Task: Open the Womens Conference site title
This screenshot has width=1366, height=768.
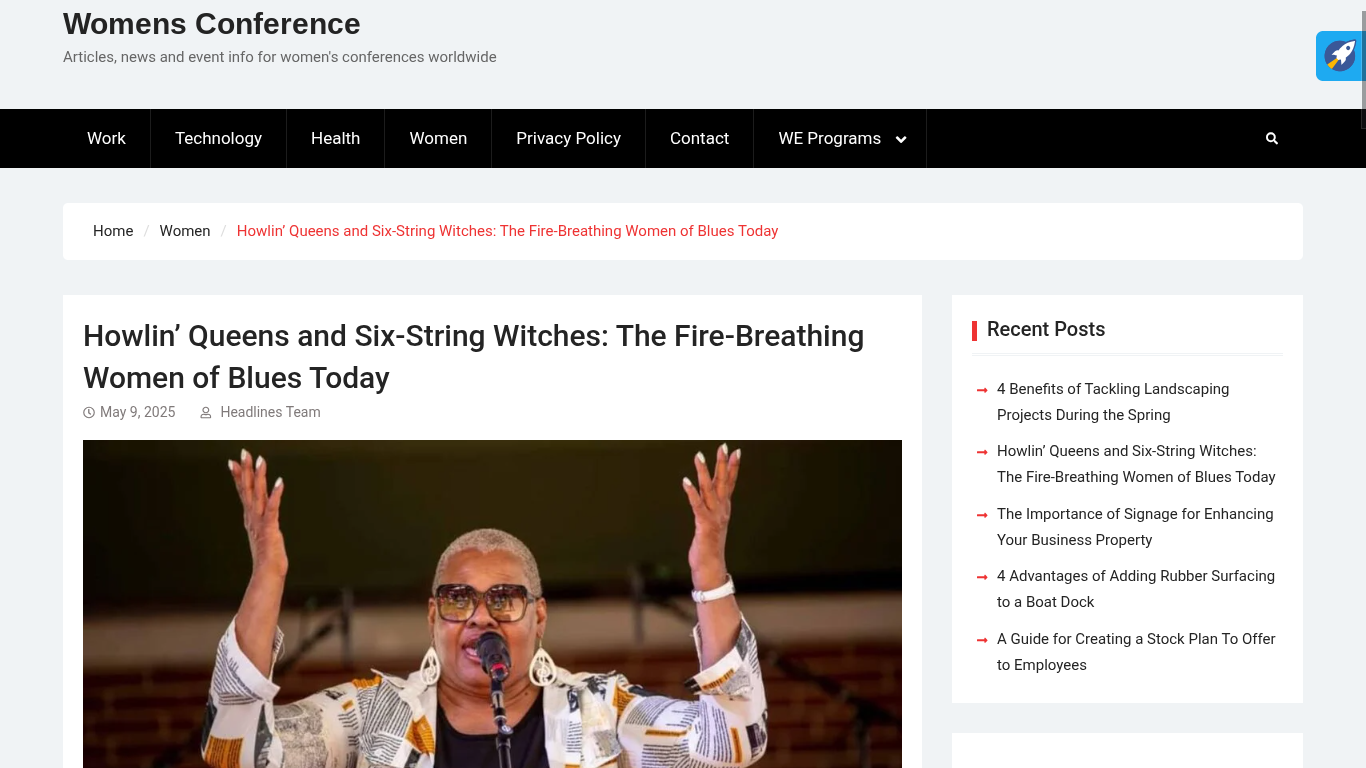Action: click(212, 23)
